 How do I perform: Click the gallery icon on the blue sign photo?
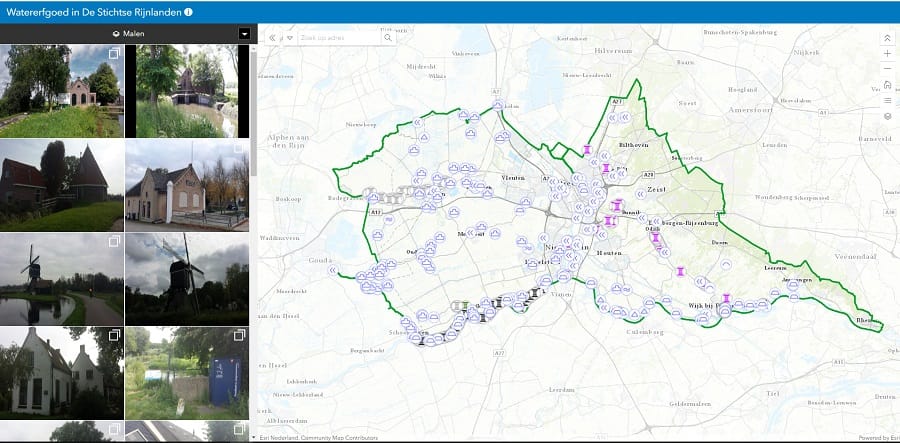[x=239, y=335]
